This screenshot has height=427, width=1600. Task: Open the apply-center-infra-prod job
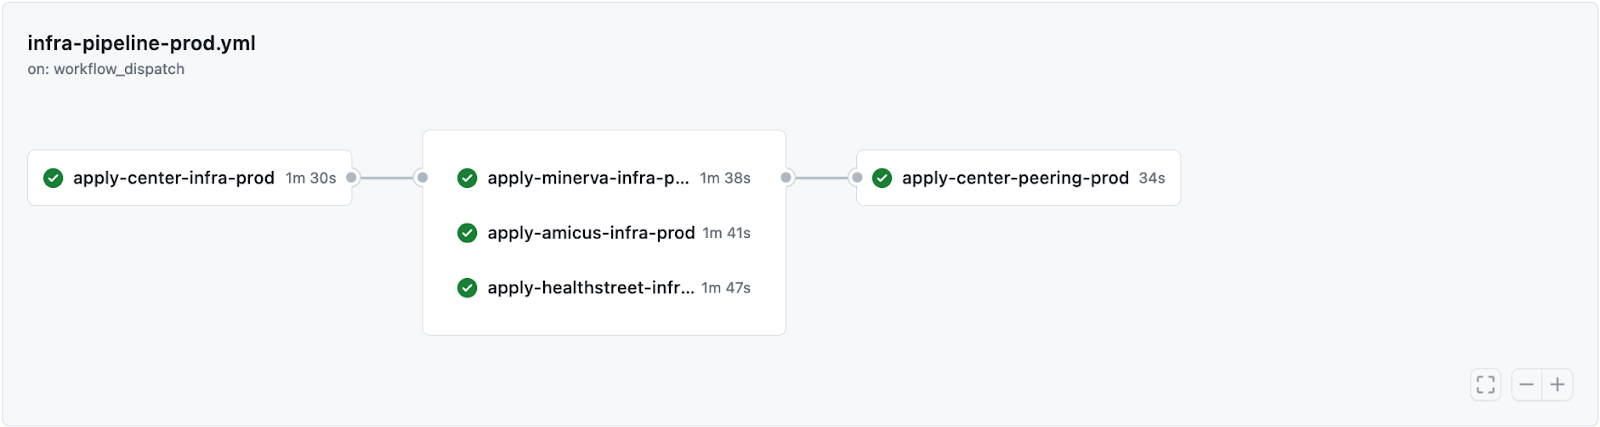(174, 178)
